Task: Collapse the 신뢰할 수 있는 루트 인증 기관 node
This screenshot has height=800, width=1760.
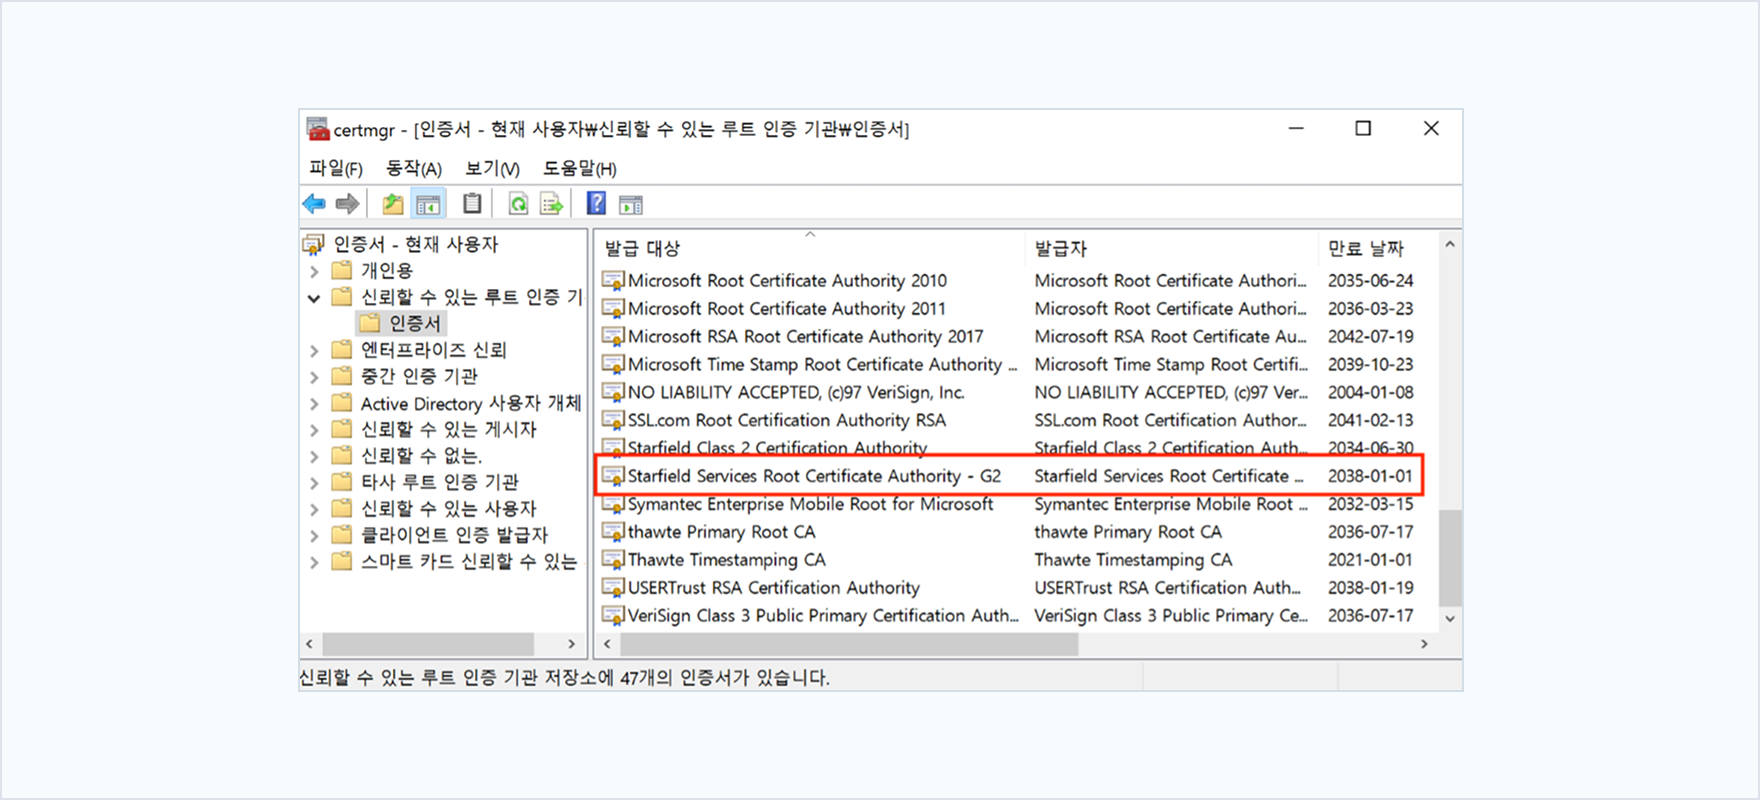Action: tap(314, 298)
